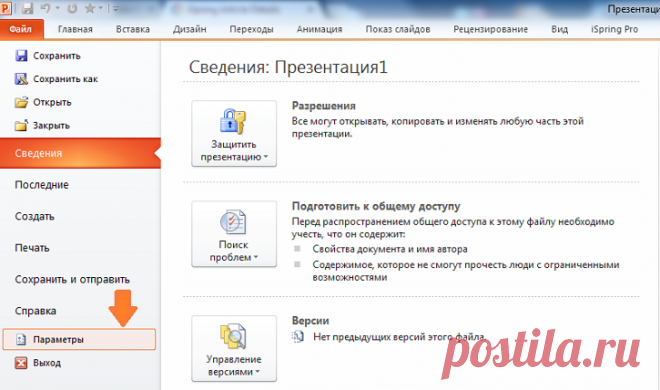Image resolution: width=660 pixels, height=390 pixels.
Task: Click the Сведения: Презентация1 title
Action: click(288, 67)
